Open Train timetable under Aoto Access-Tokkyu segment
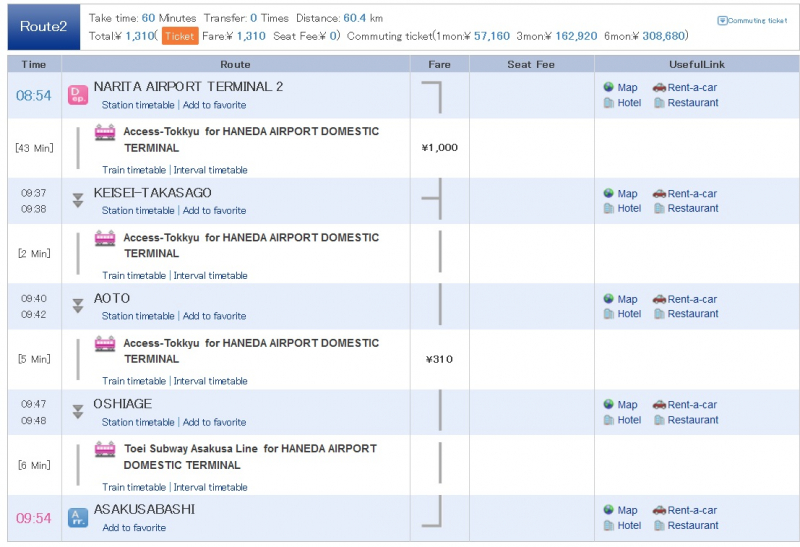The height and width of the screenshot is (547, 800). pos(134,381)
